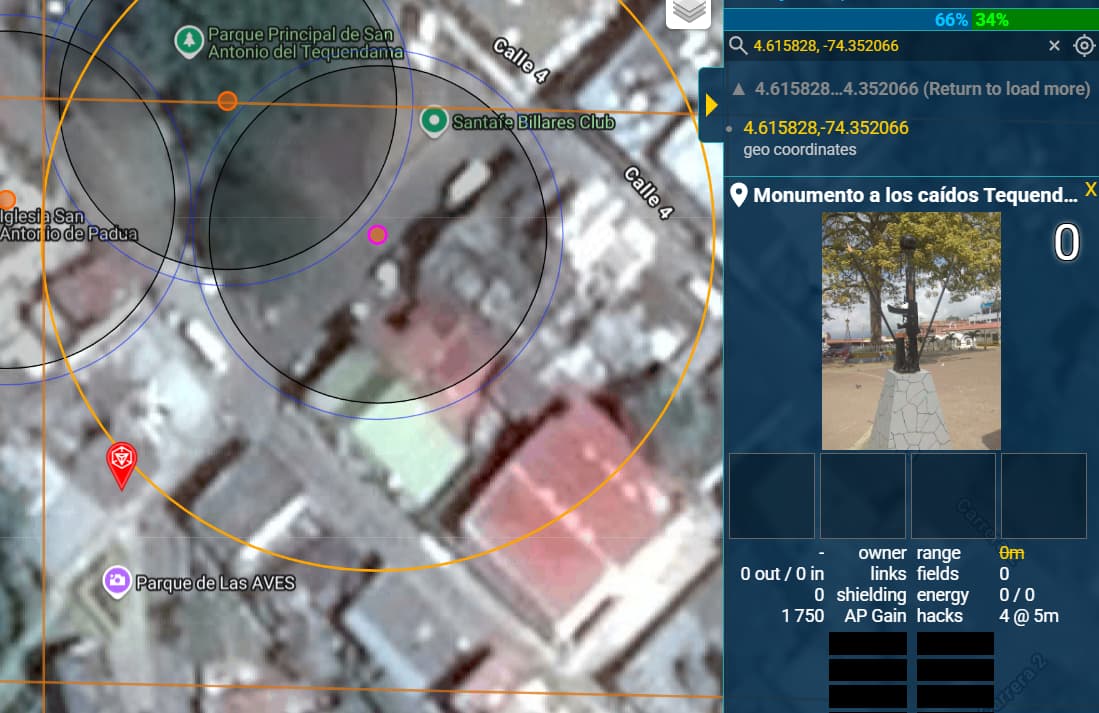Click the 0 / 0 energy value
Viewport: 1099px width, 713px height.
click(1017, 595)
